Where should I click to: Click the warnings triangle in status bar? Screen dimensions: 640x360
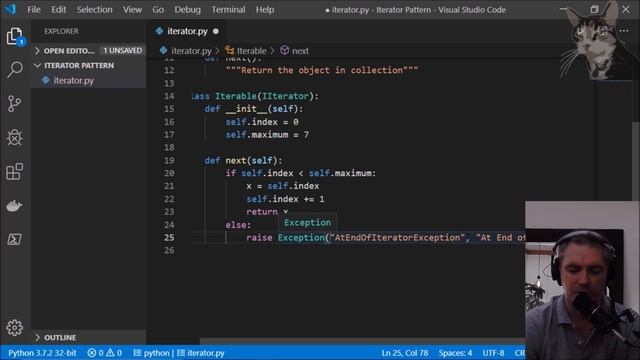click(x=110, y=353)
